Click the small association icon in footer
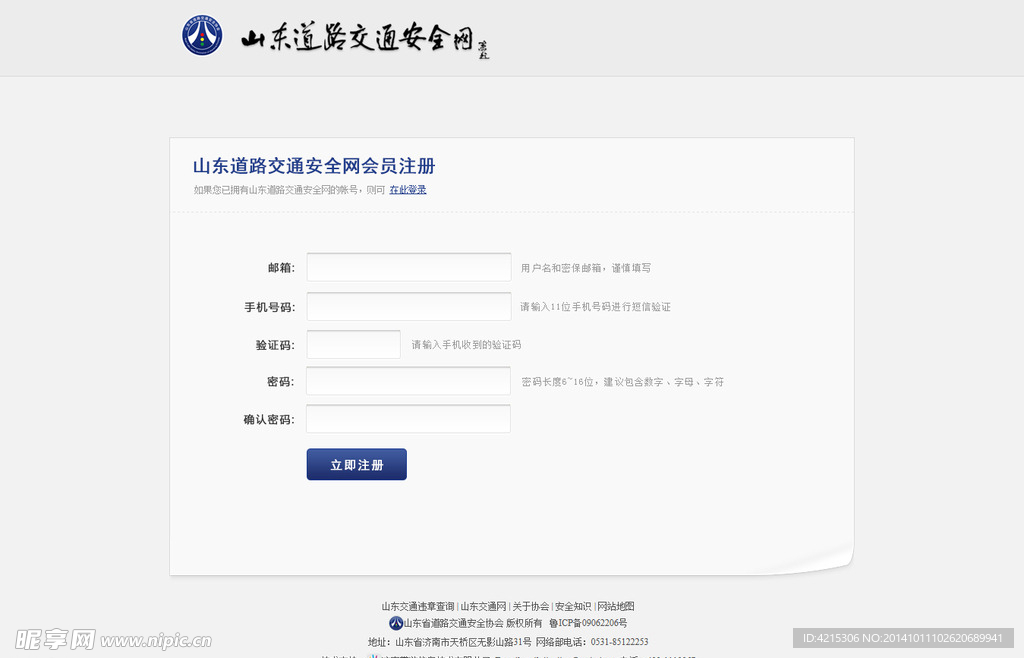 [395, 623]
